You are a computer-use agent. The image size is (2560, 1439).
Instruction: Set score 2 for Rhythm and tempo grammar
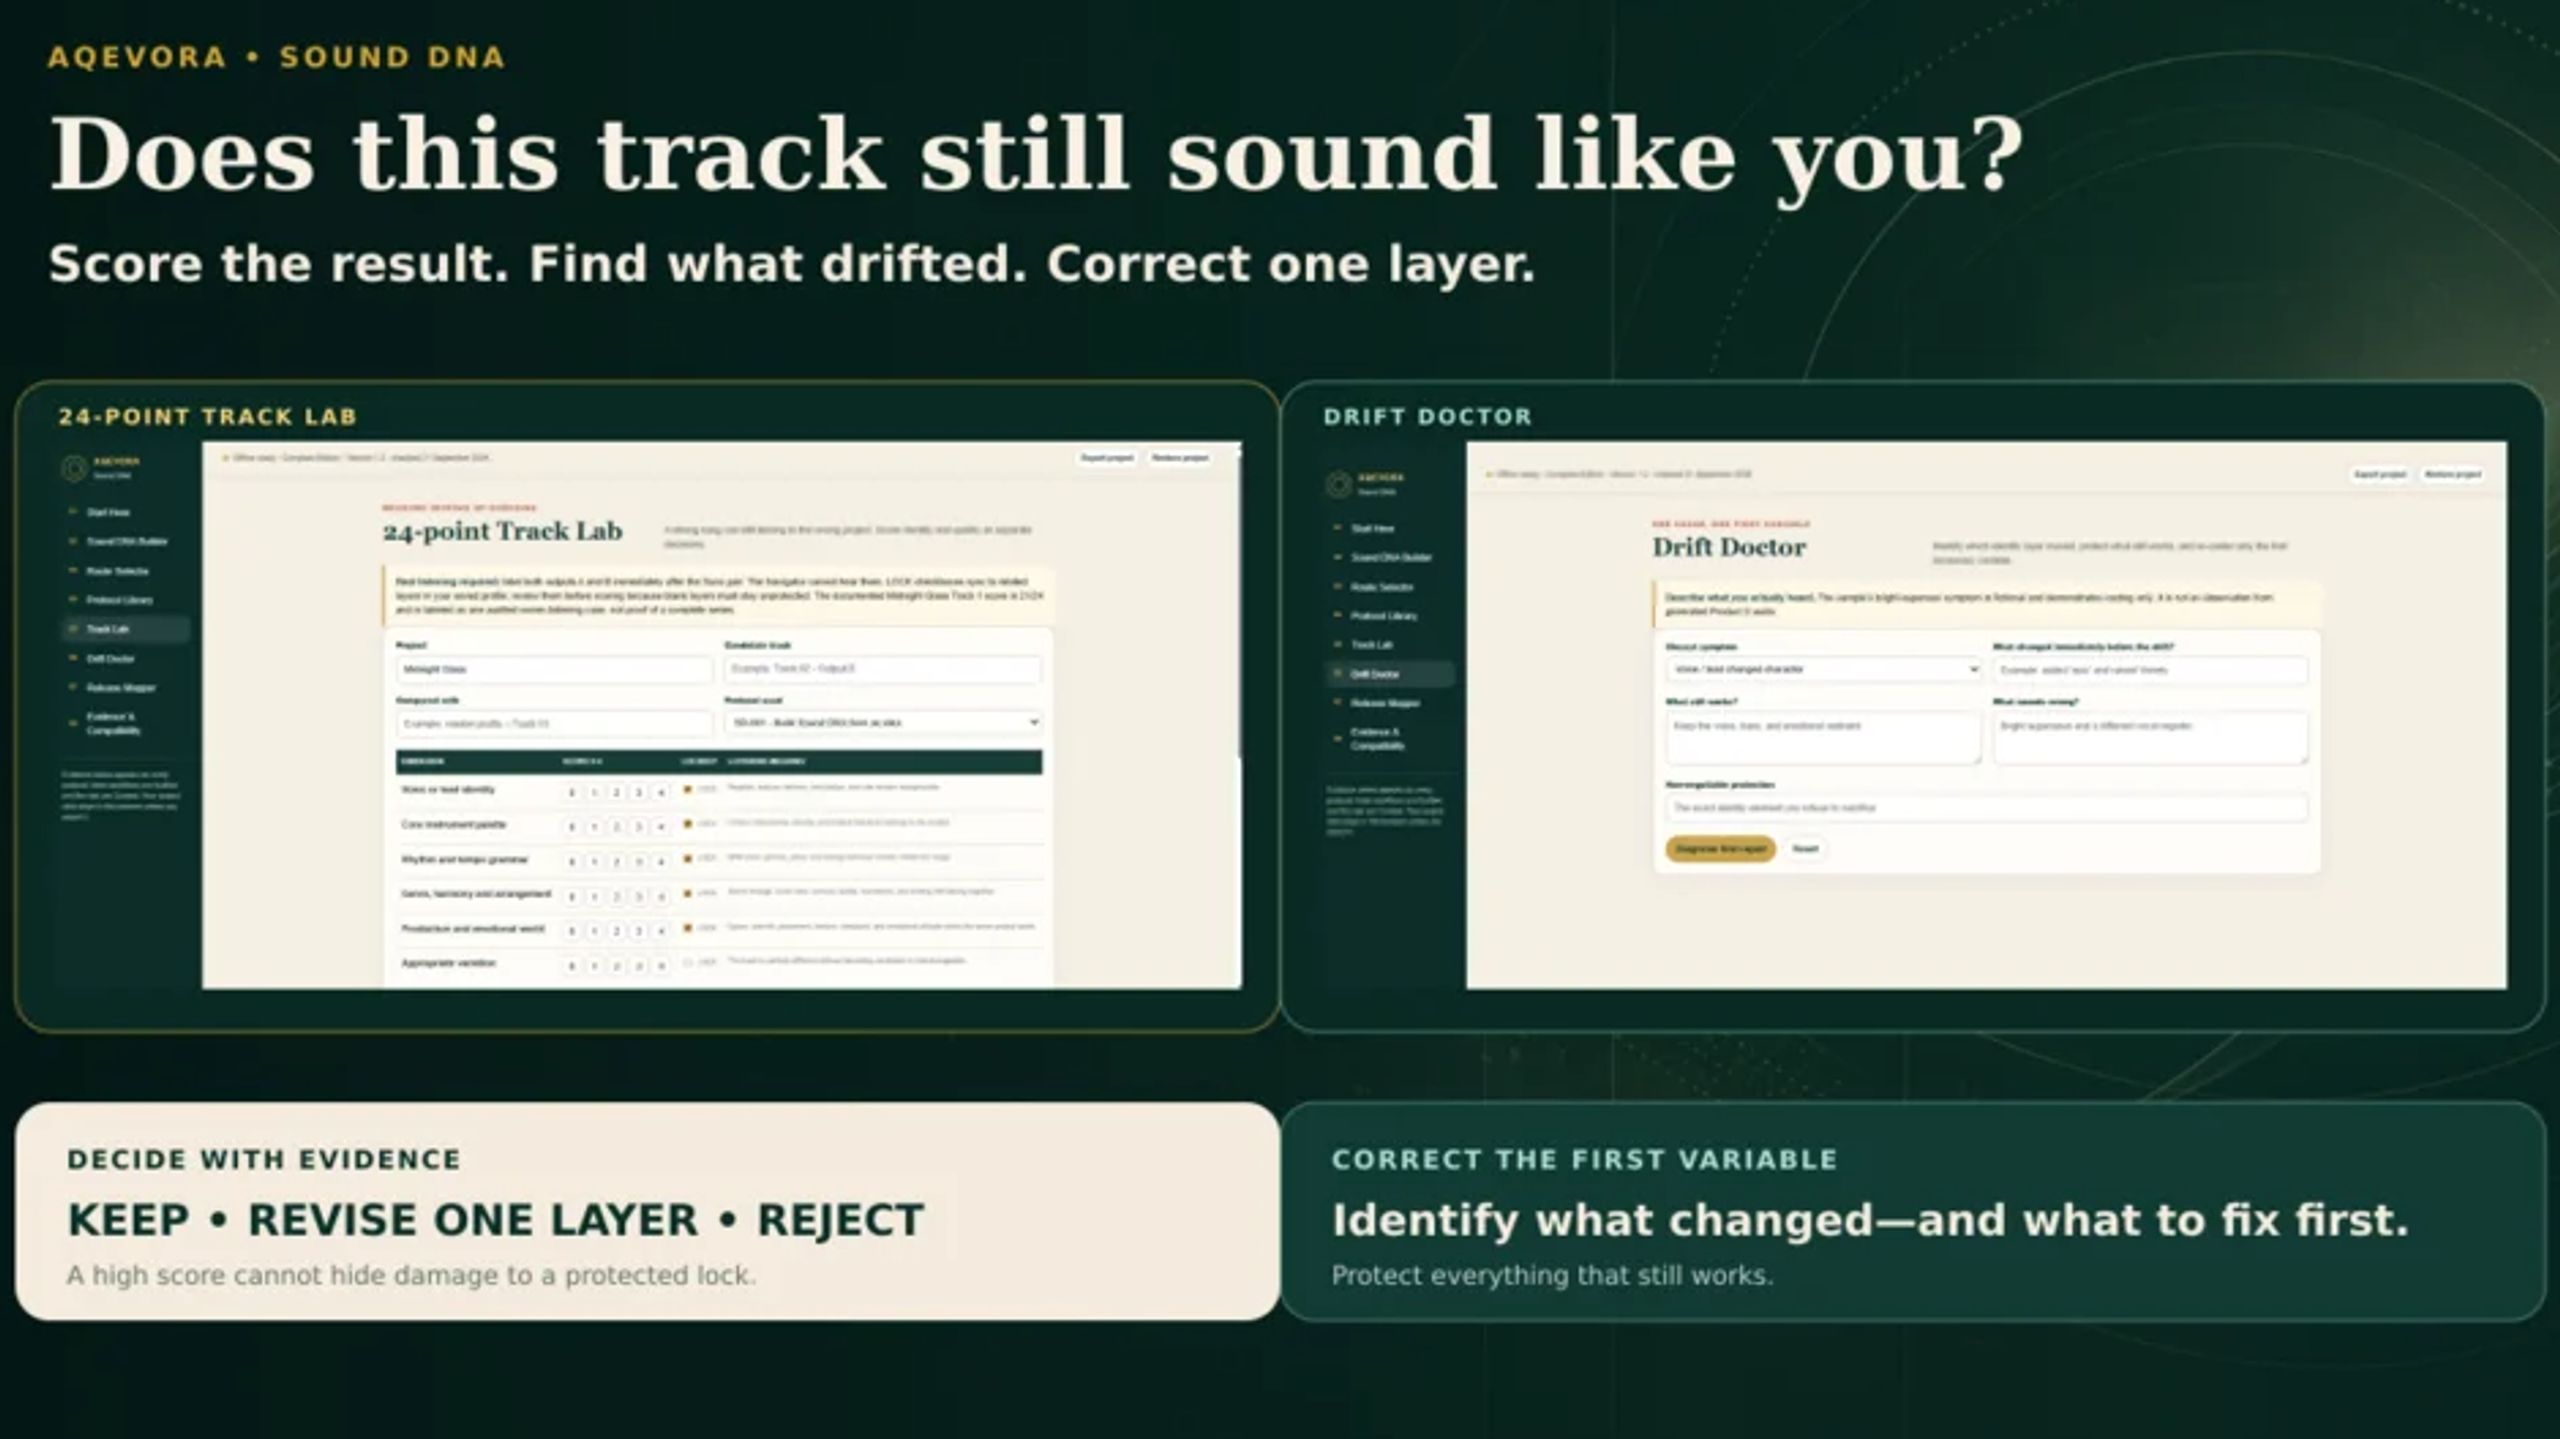pos(616,861)
